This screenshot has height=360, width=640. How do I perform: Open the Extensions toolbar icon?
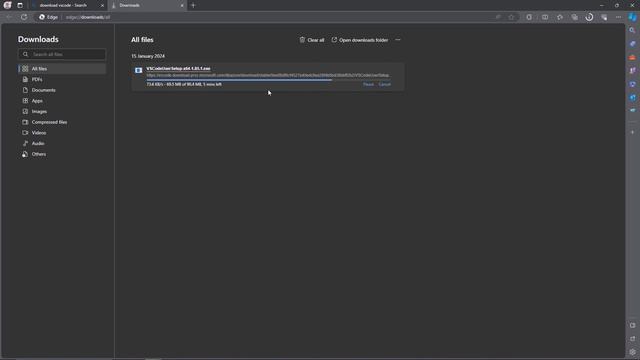529,17
